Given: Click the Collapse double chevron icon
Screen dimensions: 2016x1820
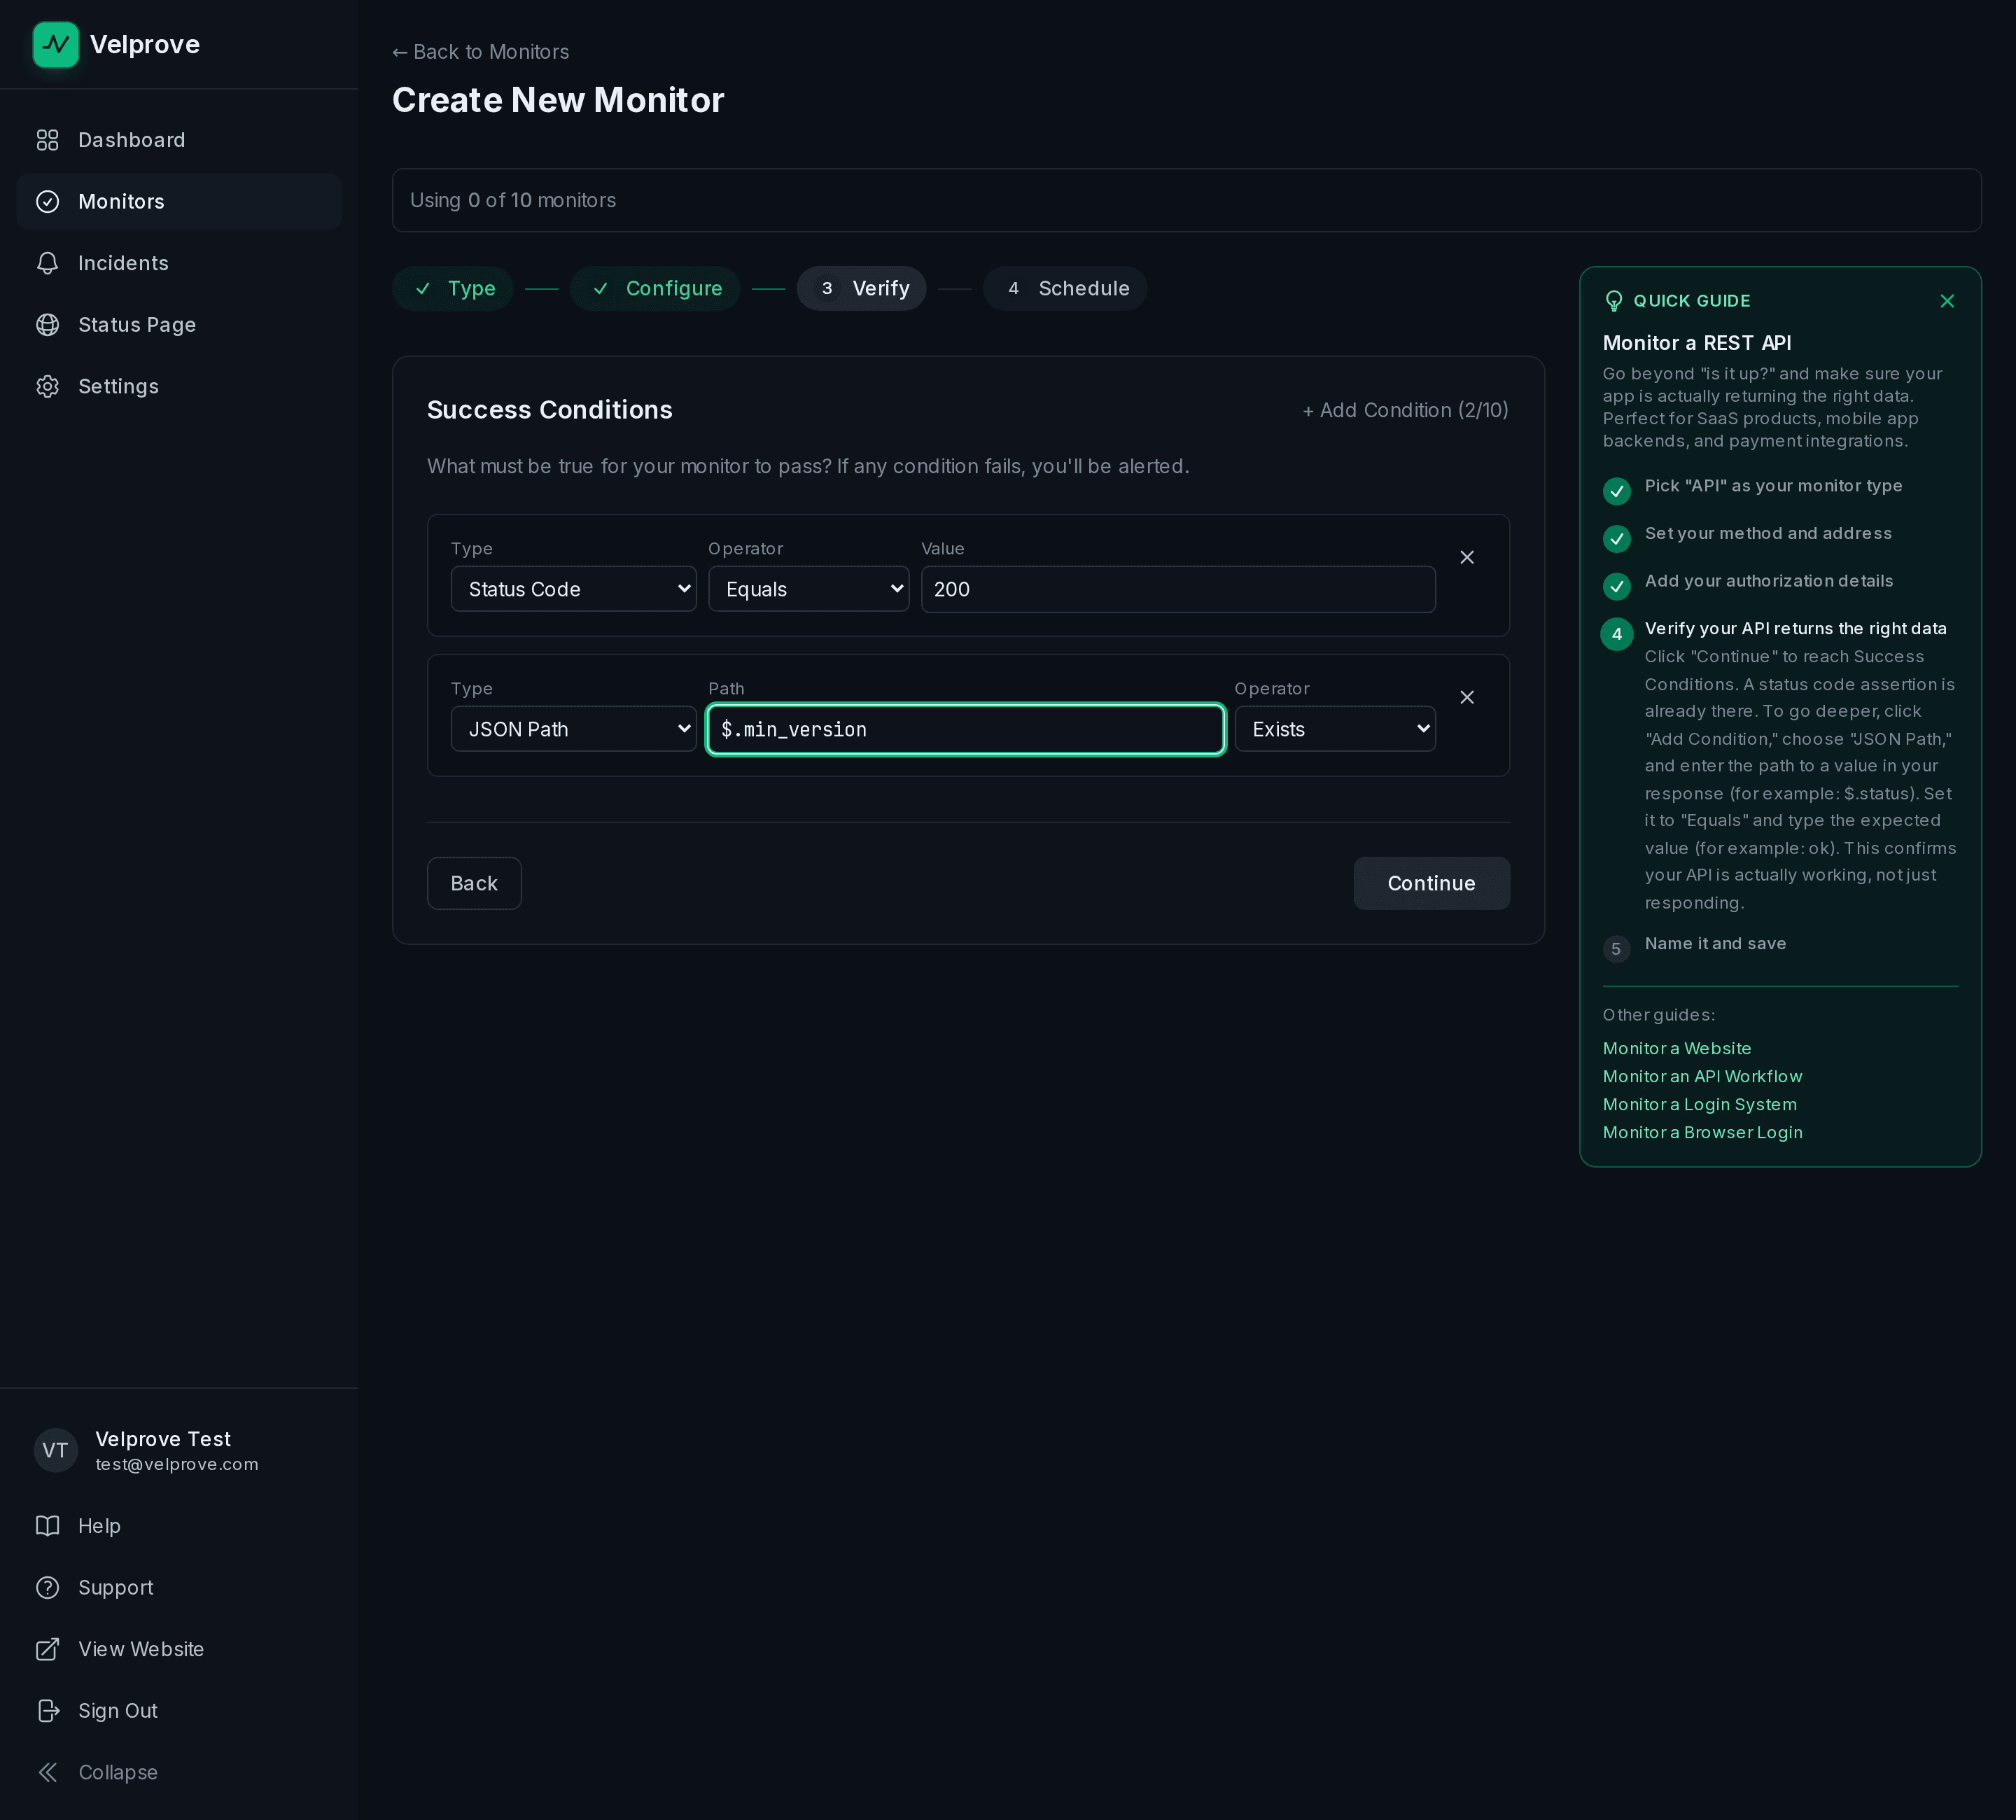Looking at the screenshot, I should click(x=47, y=1772).
